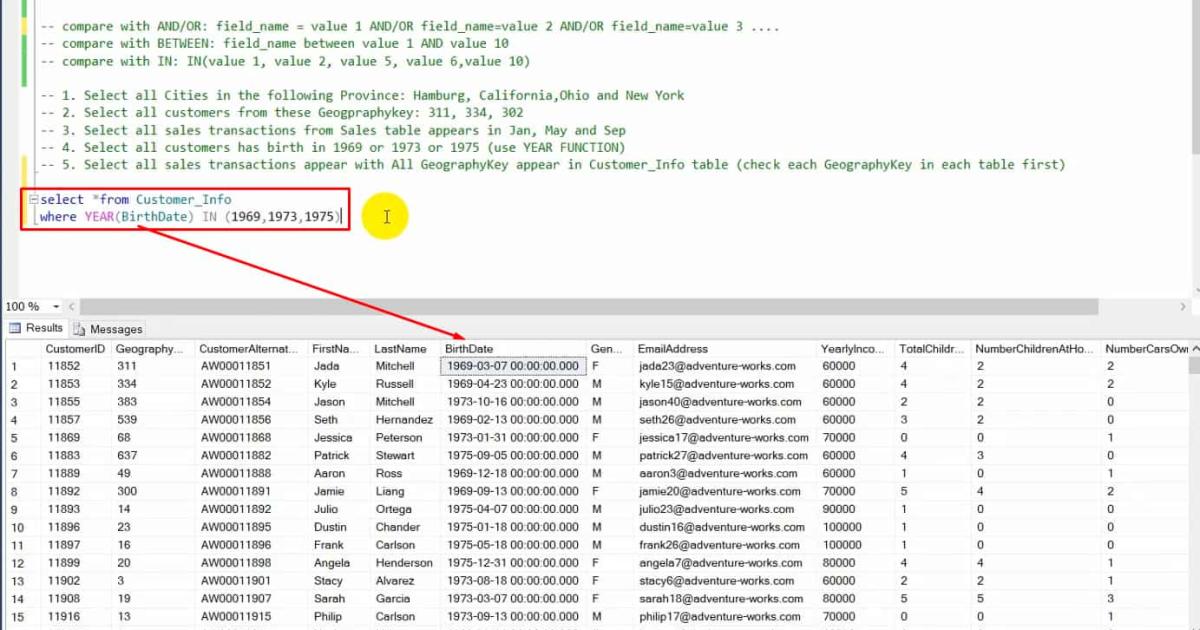Click the CustomerID column header
This screenshot has width=1200, height=630.
74,348
